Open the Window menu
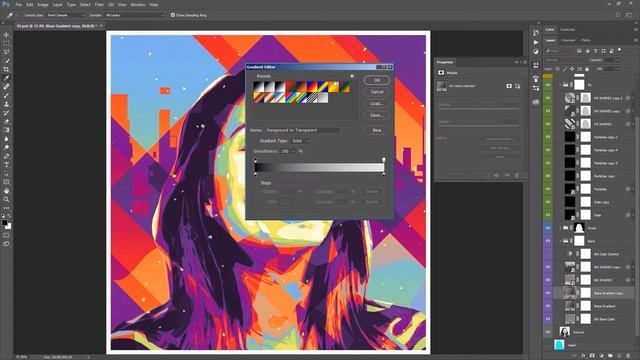The width and height of the screenshot is (640, 360). [138, 4]
